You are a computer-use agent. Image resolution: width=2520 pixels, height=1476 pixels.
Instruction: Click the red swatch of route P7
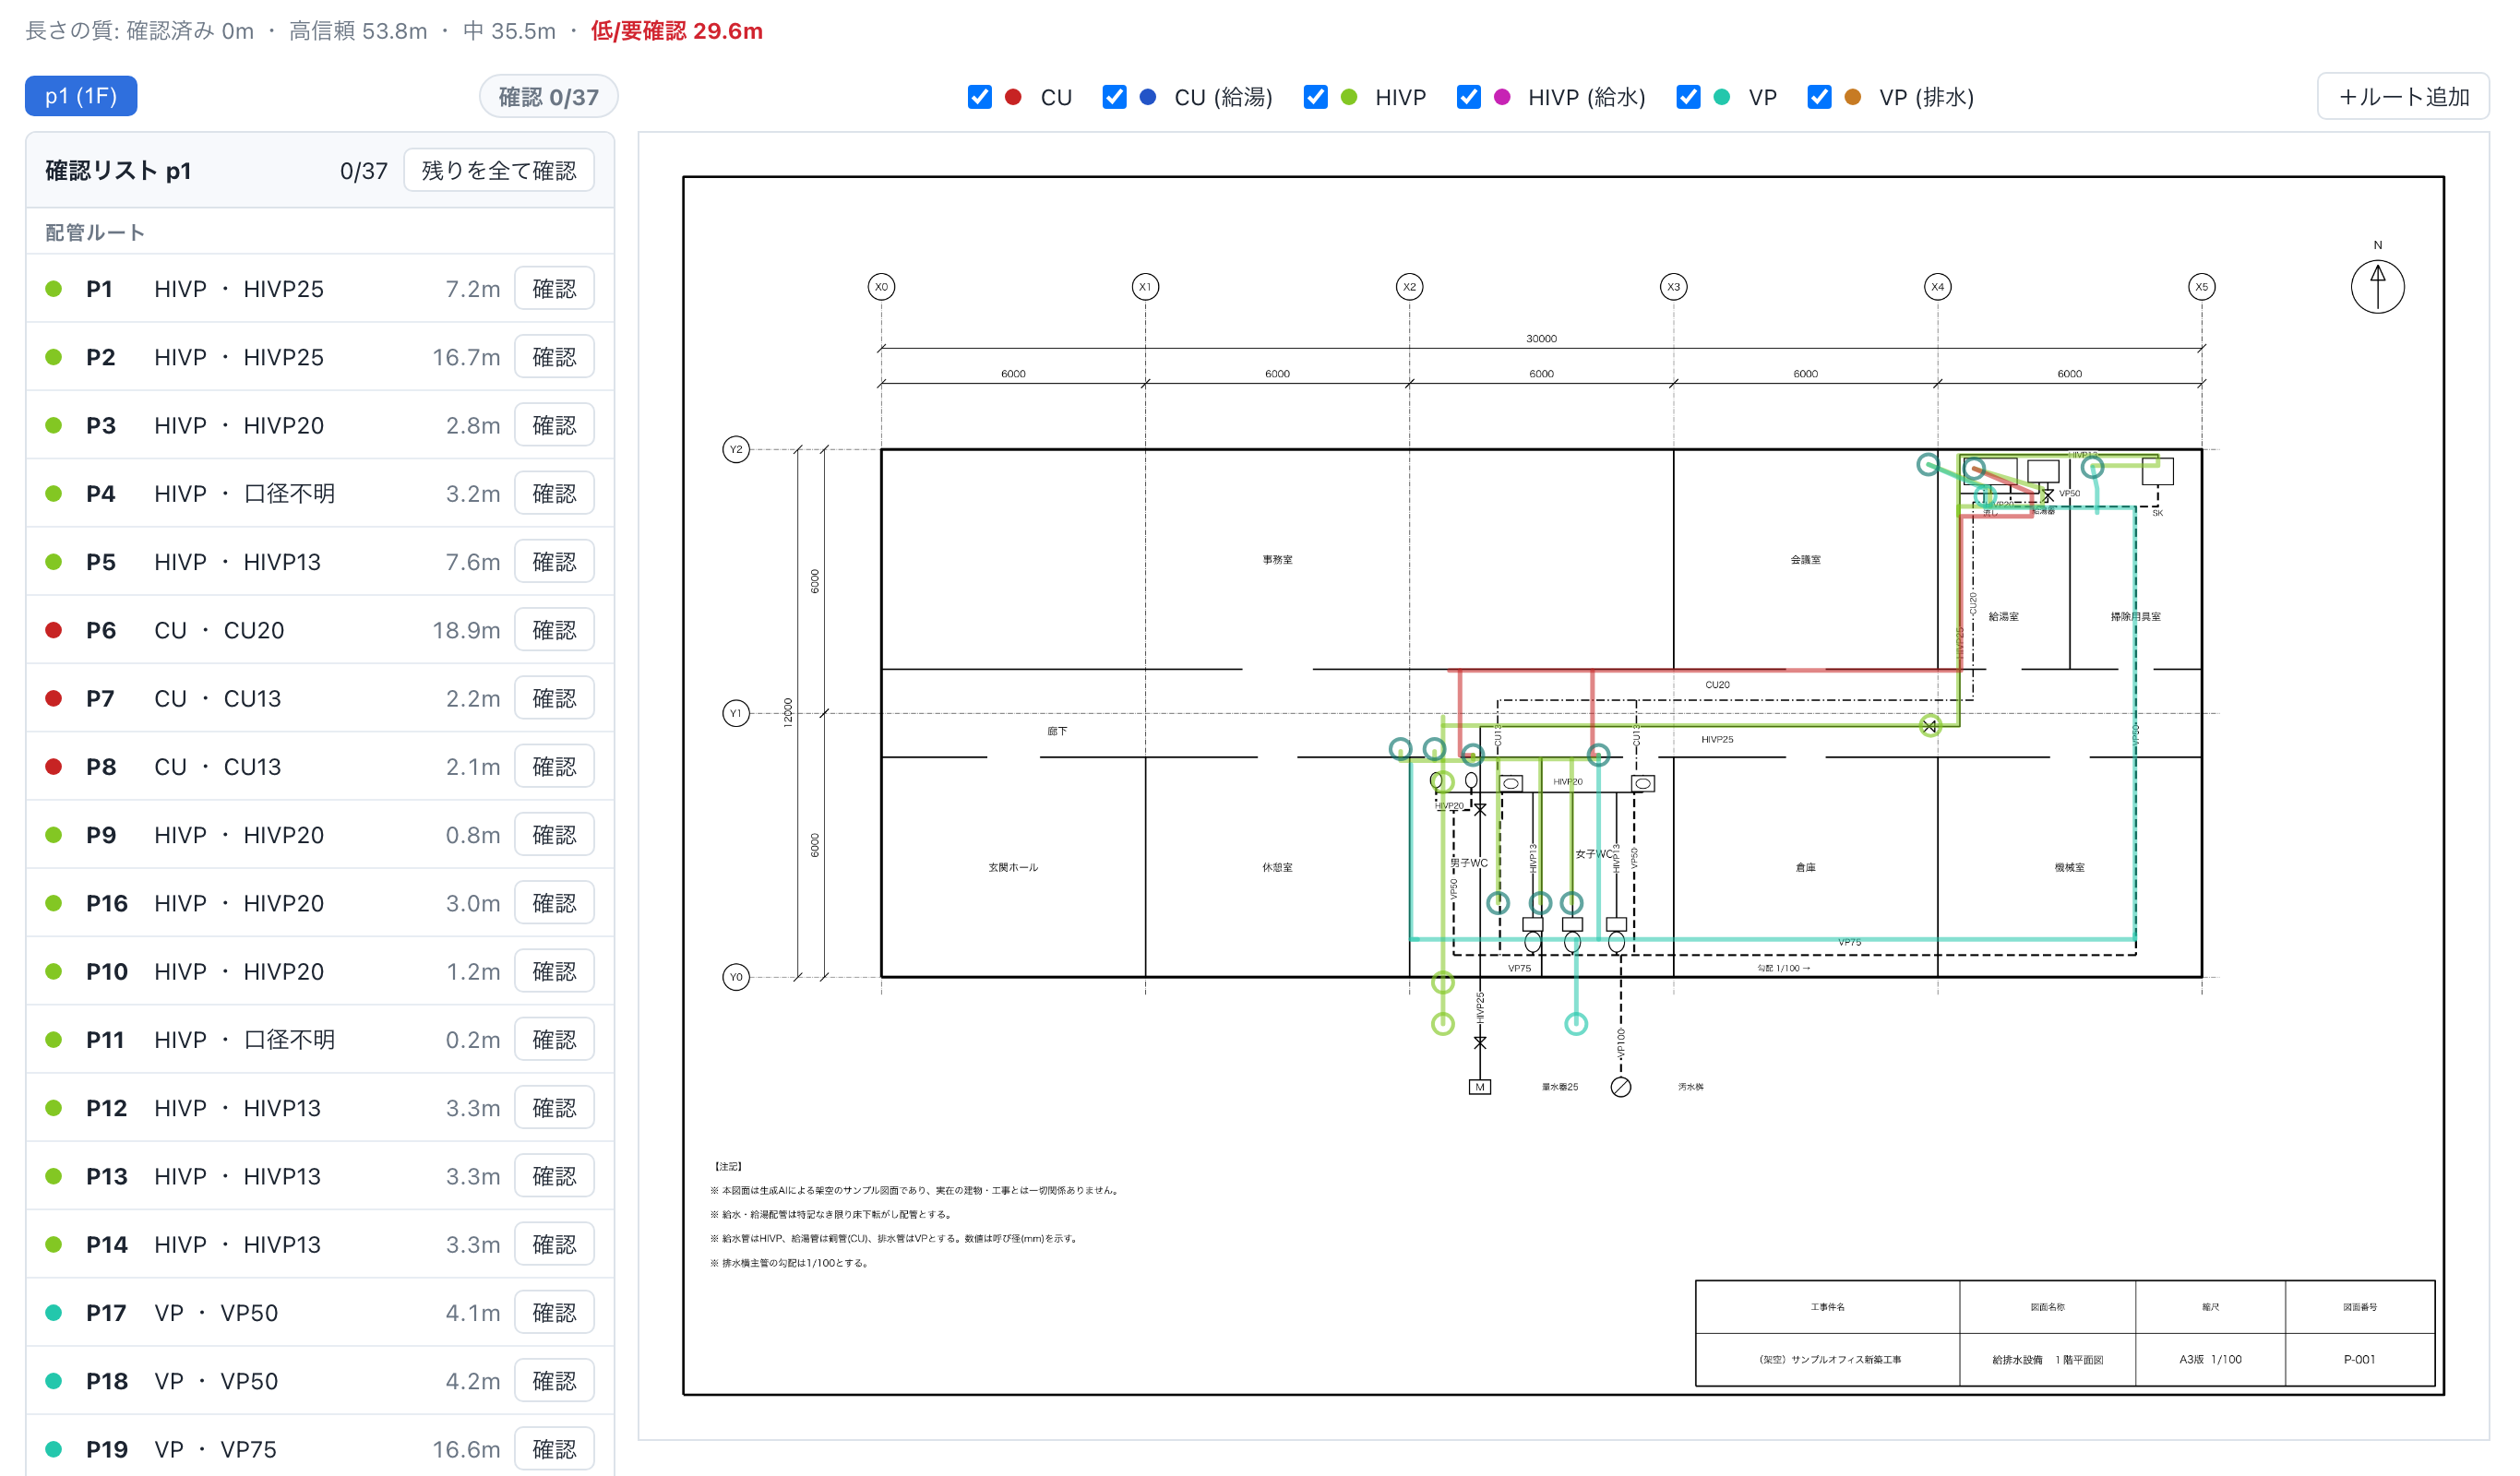pos(54,698)
